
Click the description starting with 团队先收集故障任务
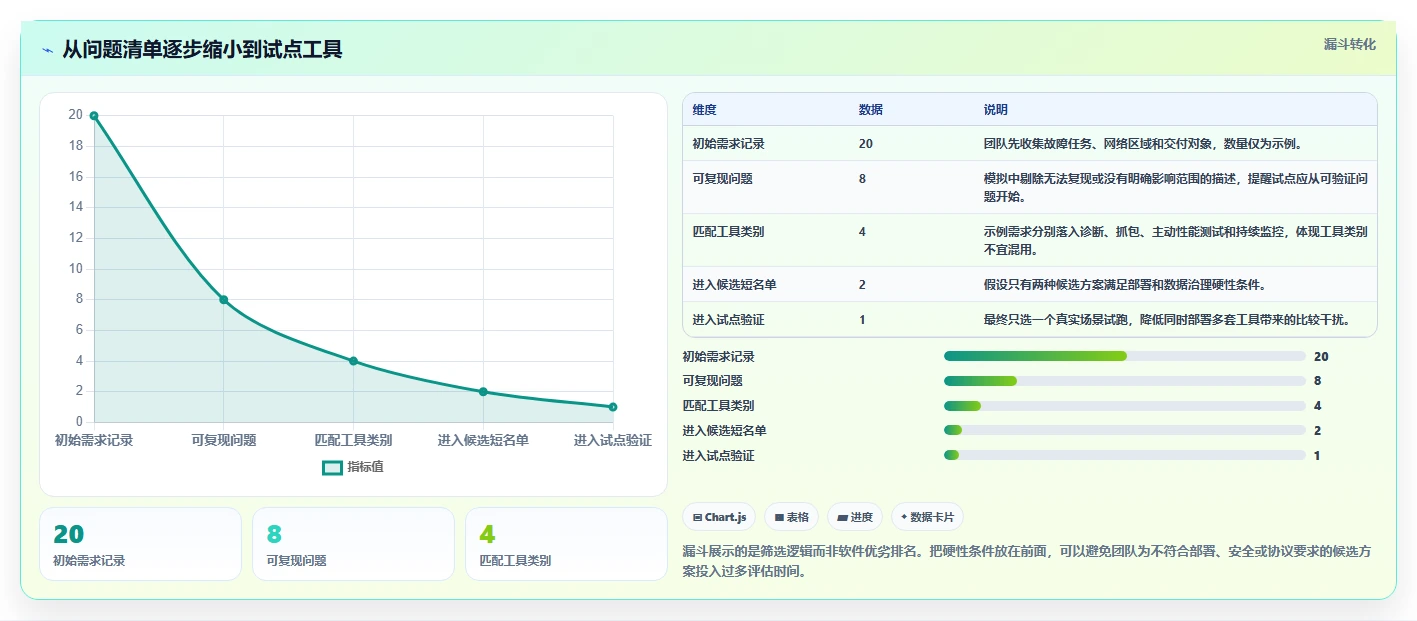click(1142, 144)
